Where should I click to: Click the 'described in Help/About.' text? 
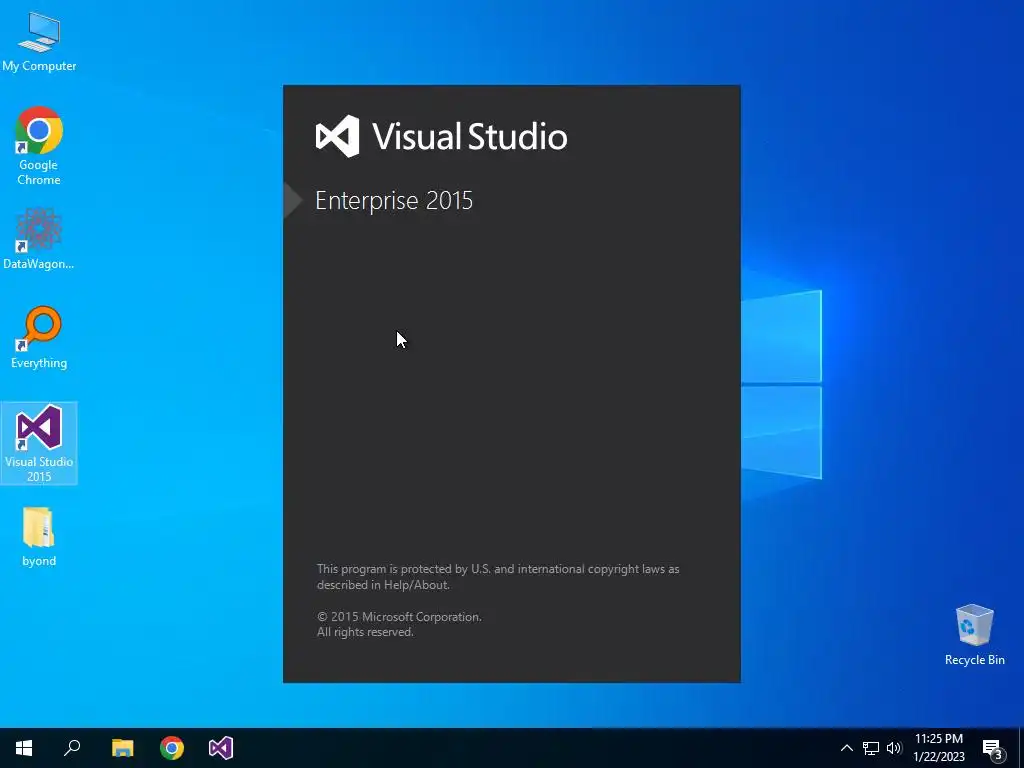point(383,585)
